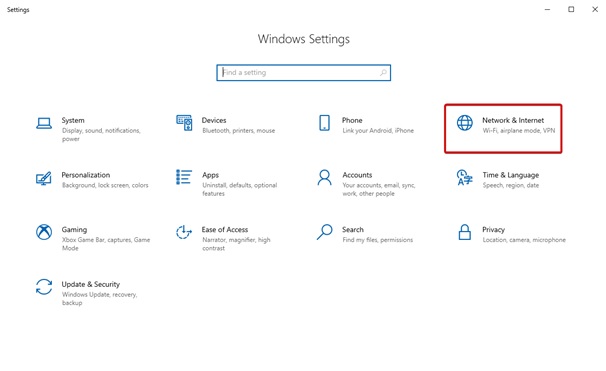This screenshot has height=371, width=606.
Task: Open the Personalization paintbrush icon
Action: 44,178
